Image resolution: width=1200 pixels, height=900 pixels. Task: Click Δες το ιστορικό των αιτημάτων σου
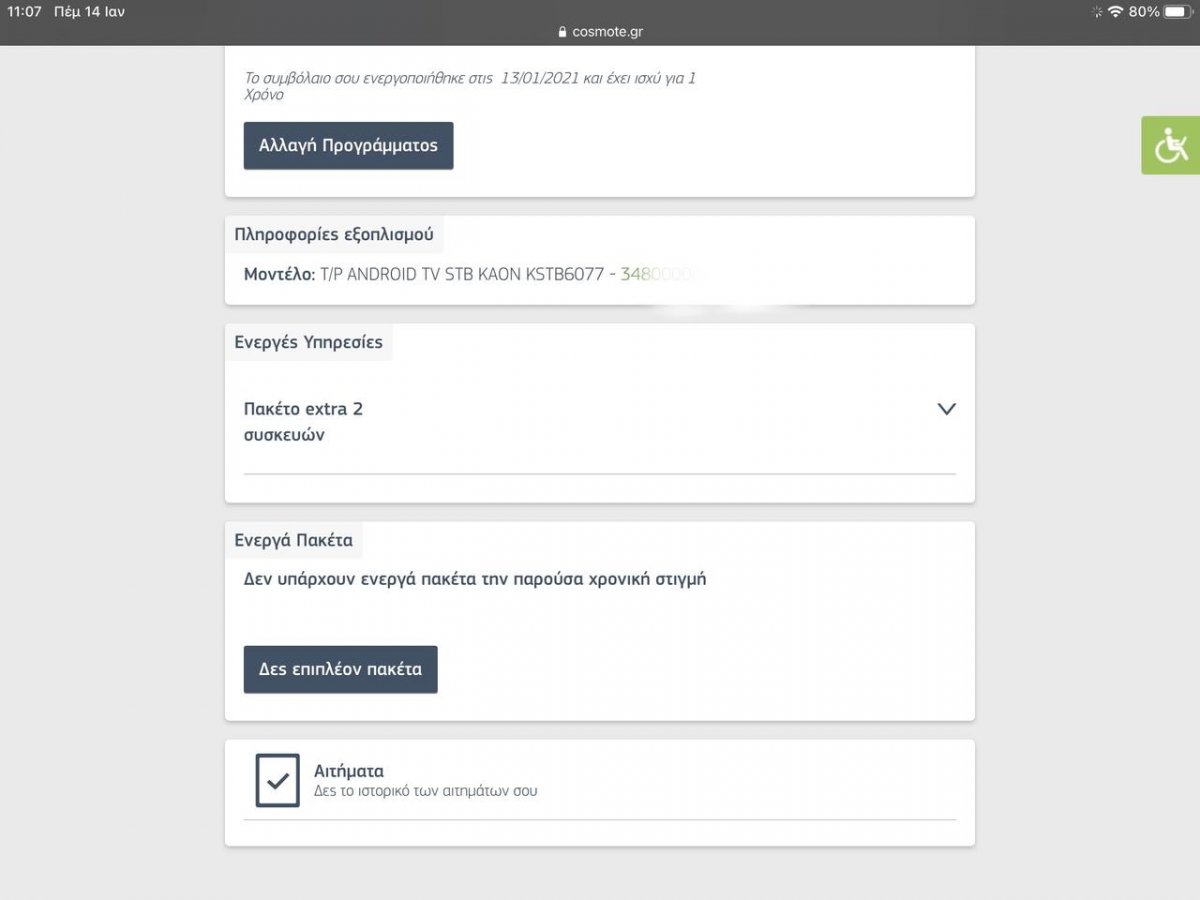(426, 791)
